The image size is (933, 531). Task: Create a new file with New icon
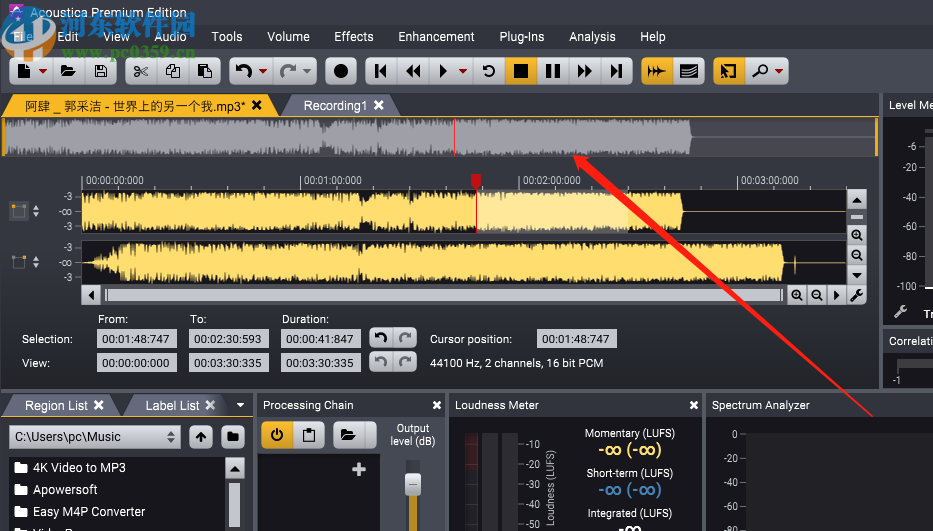(x=24, y=71)
